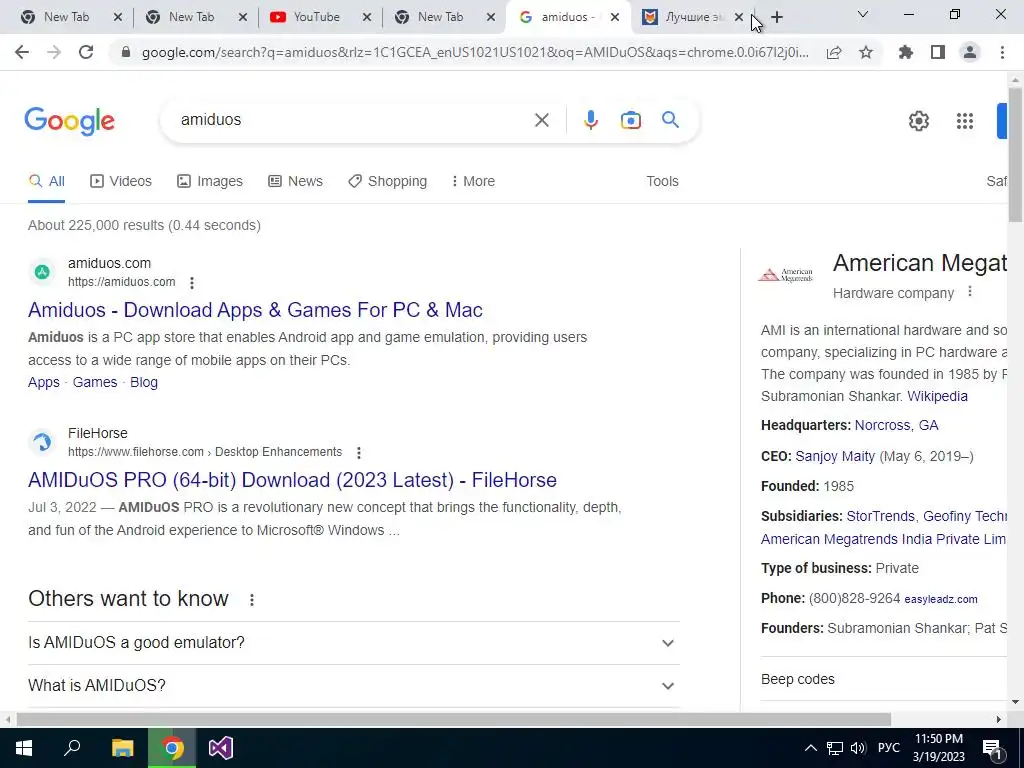This screenshot has height=768, width=1024.
Task: Open Visual Studio from taskbar
Action: (x=221, y=748)
